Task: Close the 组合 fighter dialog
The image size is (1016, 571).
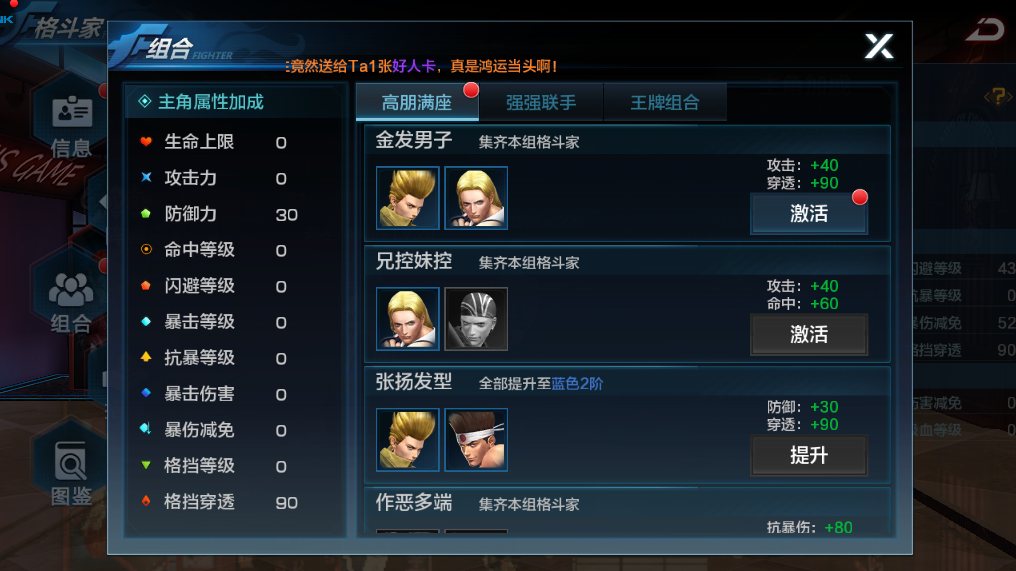Action: tap(879, 46)
